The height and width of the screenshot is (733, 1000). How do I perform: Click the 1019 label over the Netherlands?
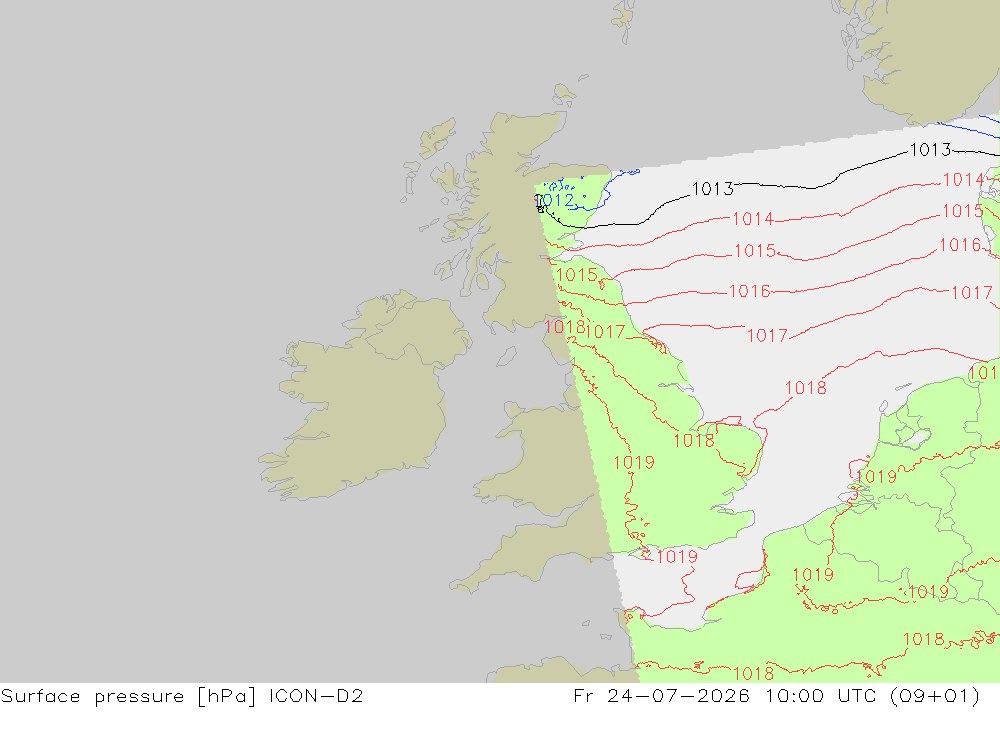[876, 477]
